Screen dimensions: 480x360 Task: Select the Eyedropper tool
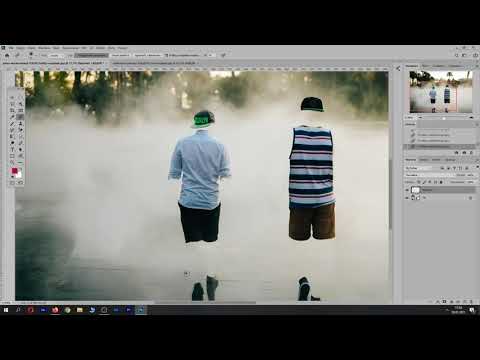click(x=12, y=117)
